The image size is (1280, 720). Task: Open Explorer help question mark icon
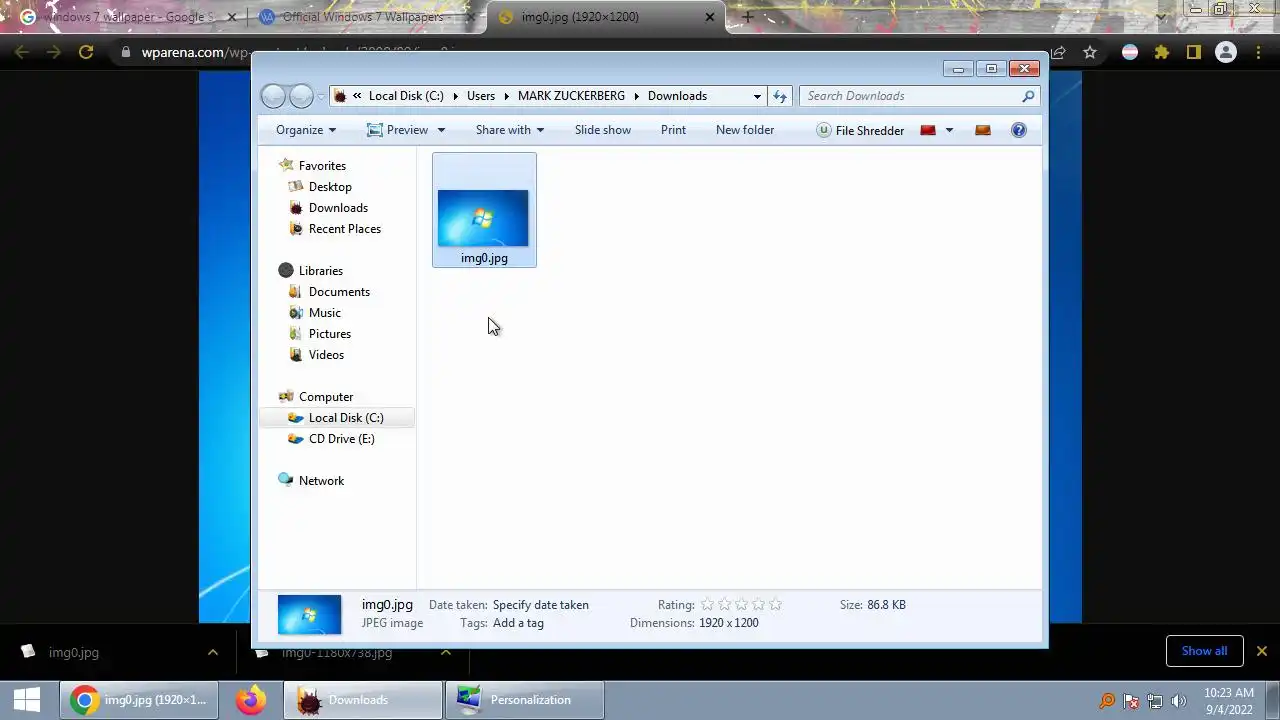pyautogui.click(x=1019, y=130)
